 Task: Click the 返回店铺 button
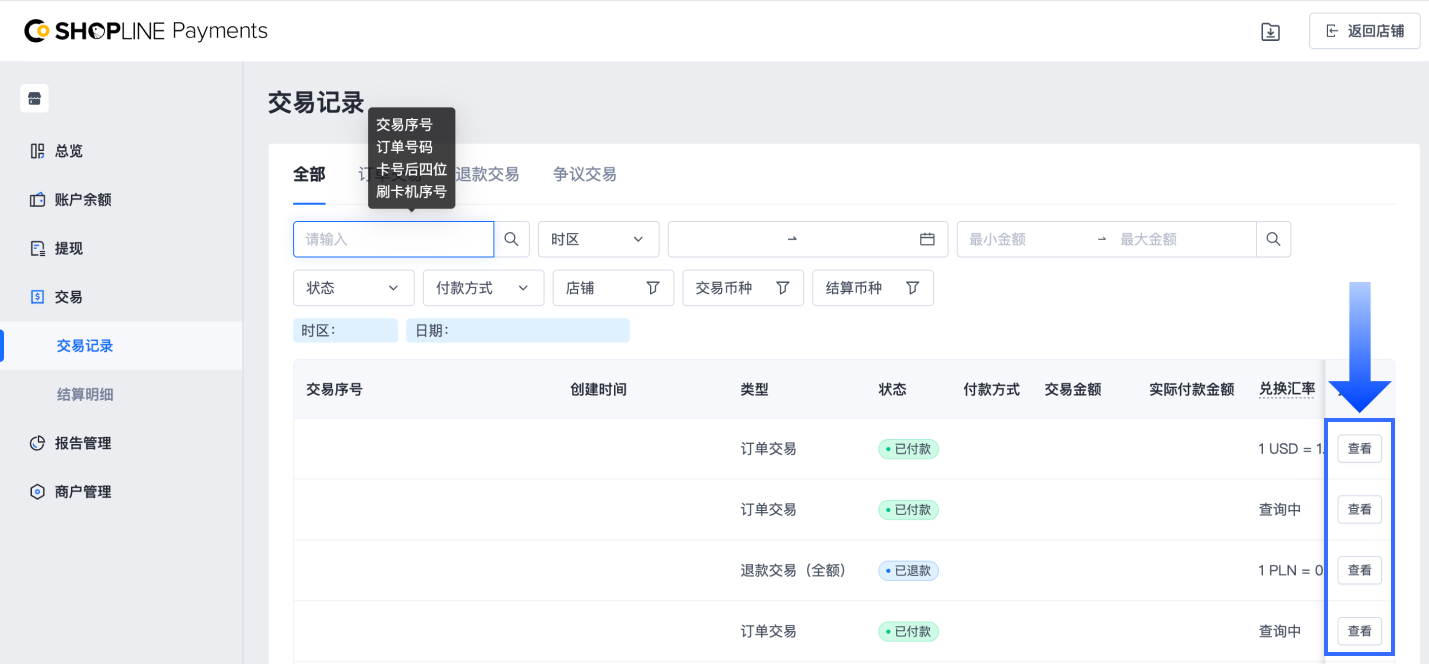[x=1364, y=31]
